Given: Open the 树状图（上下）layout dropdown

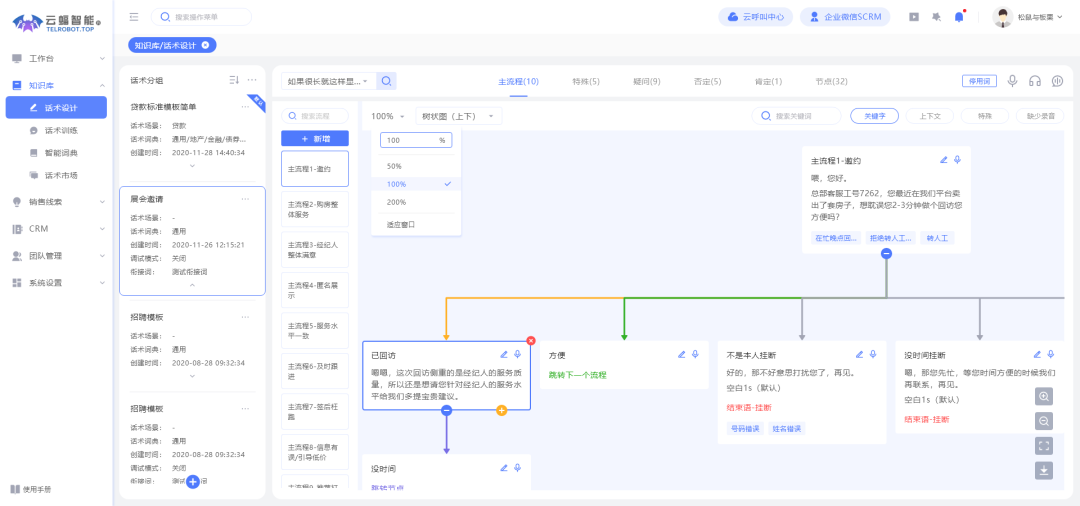Looking at the screenshot, I should [x=459, y=116].
